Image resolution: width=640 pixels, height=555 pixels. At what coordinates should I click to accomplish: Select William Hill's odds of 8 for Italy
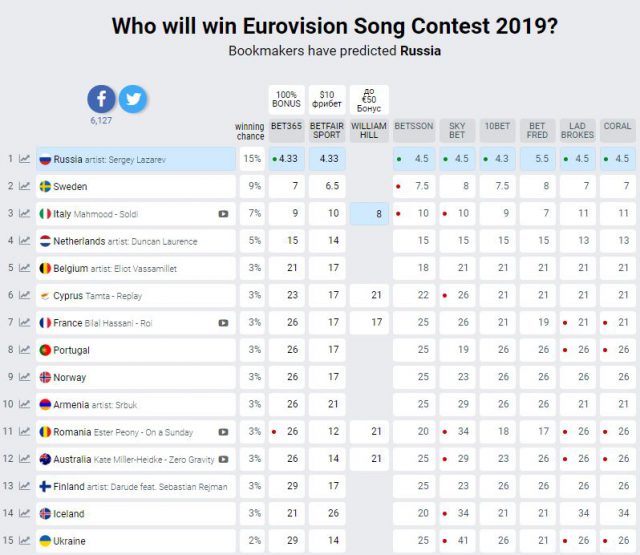(369, 214)
